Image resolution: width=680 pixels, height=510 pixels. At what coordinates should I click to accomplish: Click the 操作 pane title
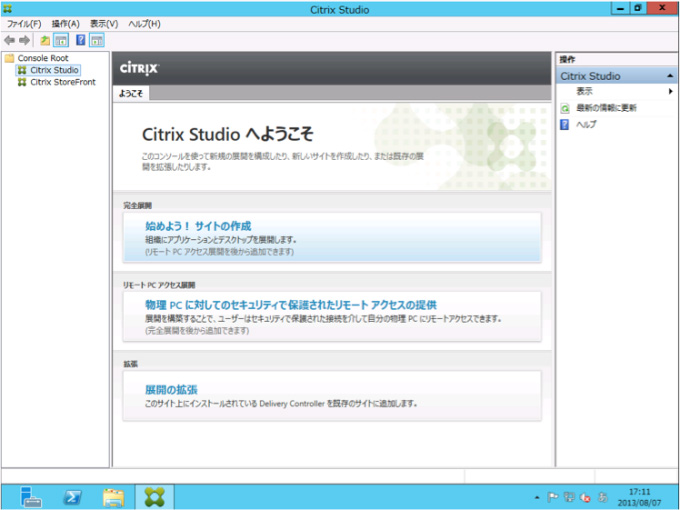click(567, 59)
